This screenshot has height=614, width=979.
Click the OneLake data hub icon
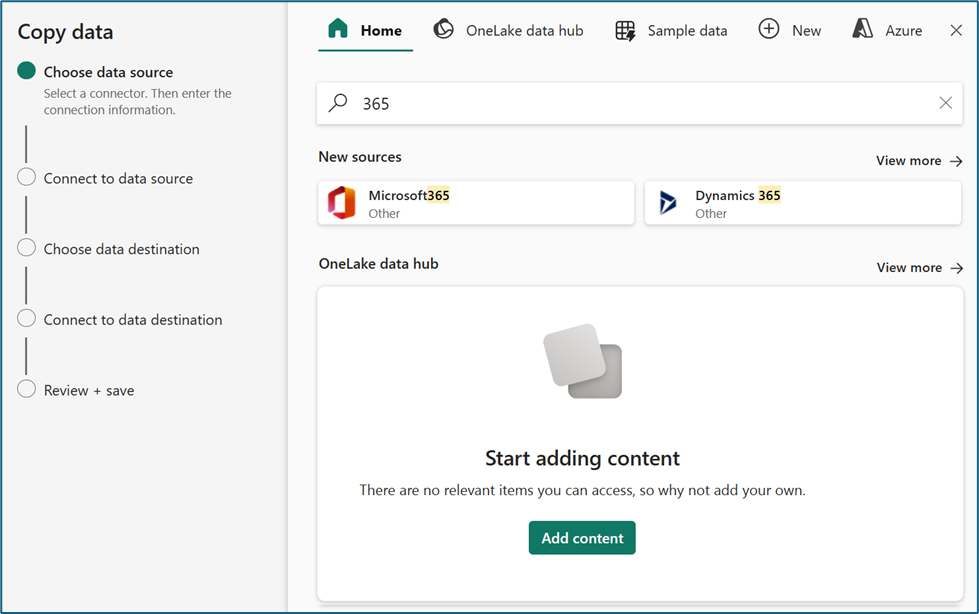click(x=443, y=29)
